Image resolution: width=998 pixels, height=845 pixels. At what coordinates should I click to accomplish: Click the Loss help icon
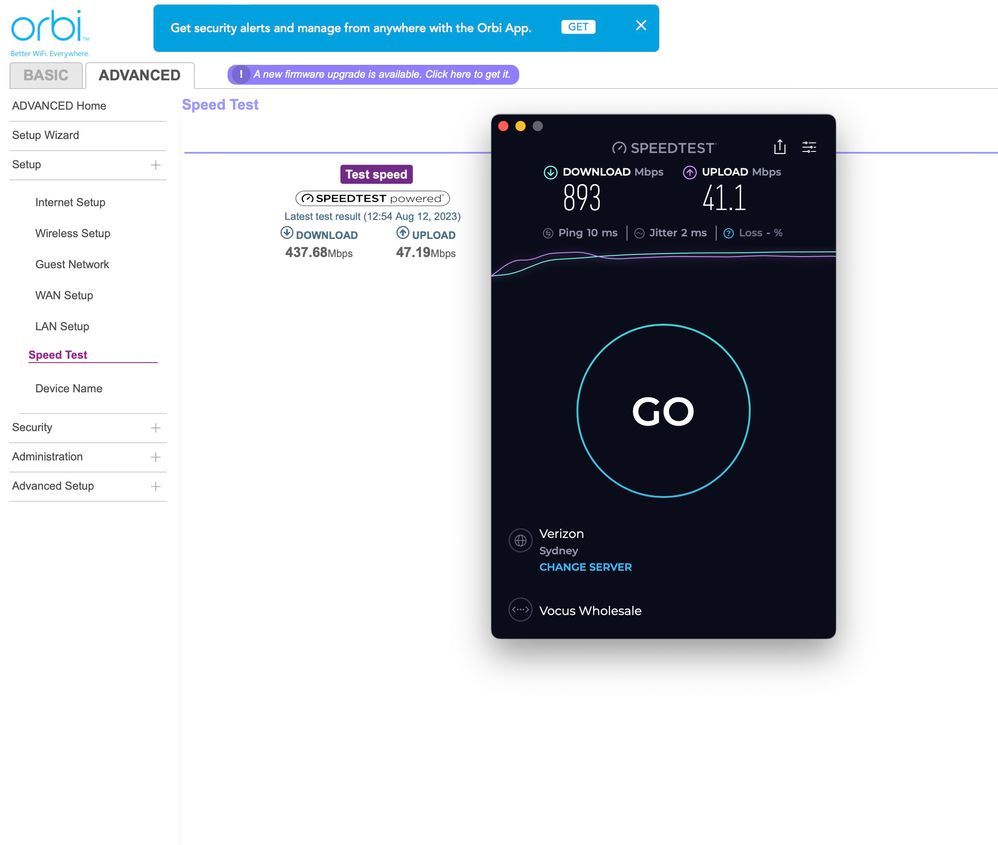[x=729, y=234]
